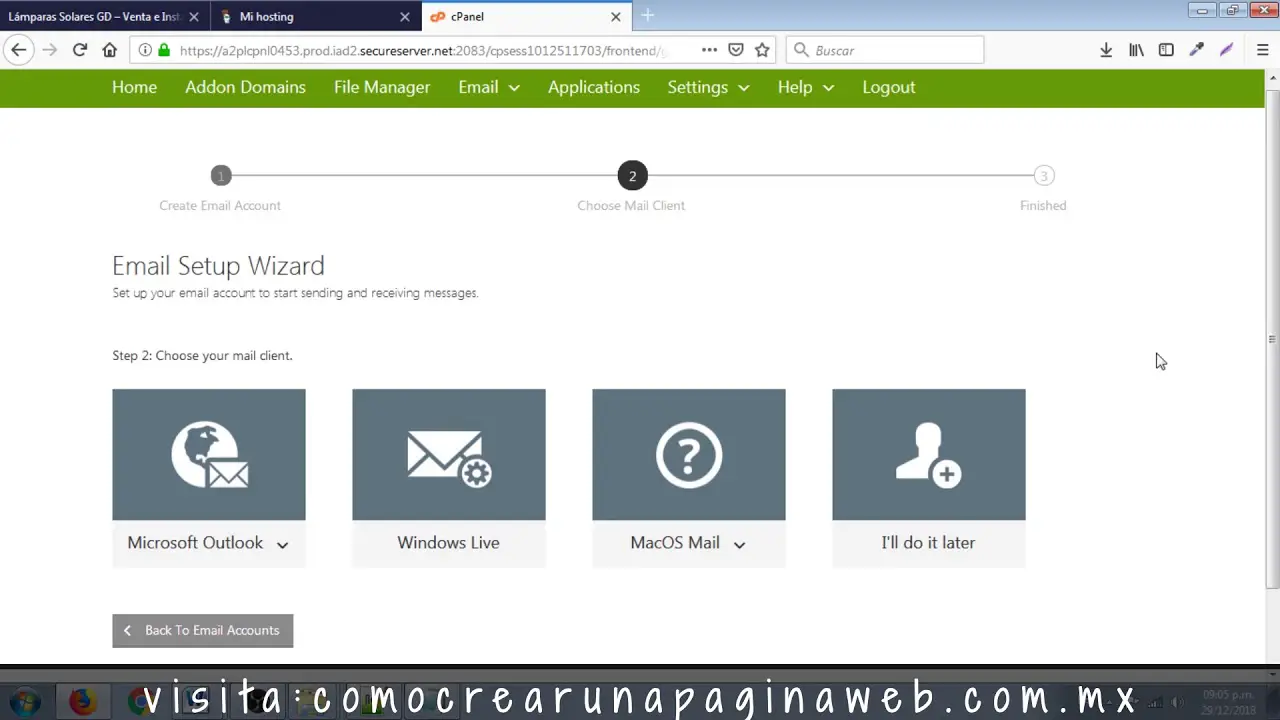Click the eyedropper toolbar icon
The width and height of the screenshot is (1280, 720).
1196,50
